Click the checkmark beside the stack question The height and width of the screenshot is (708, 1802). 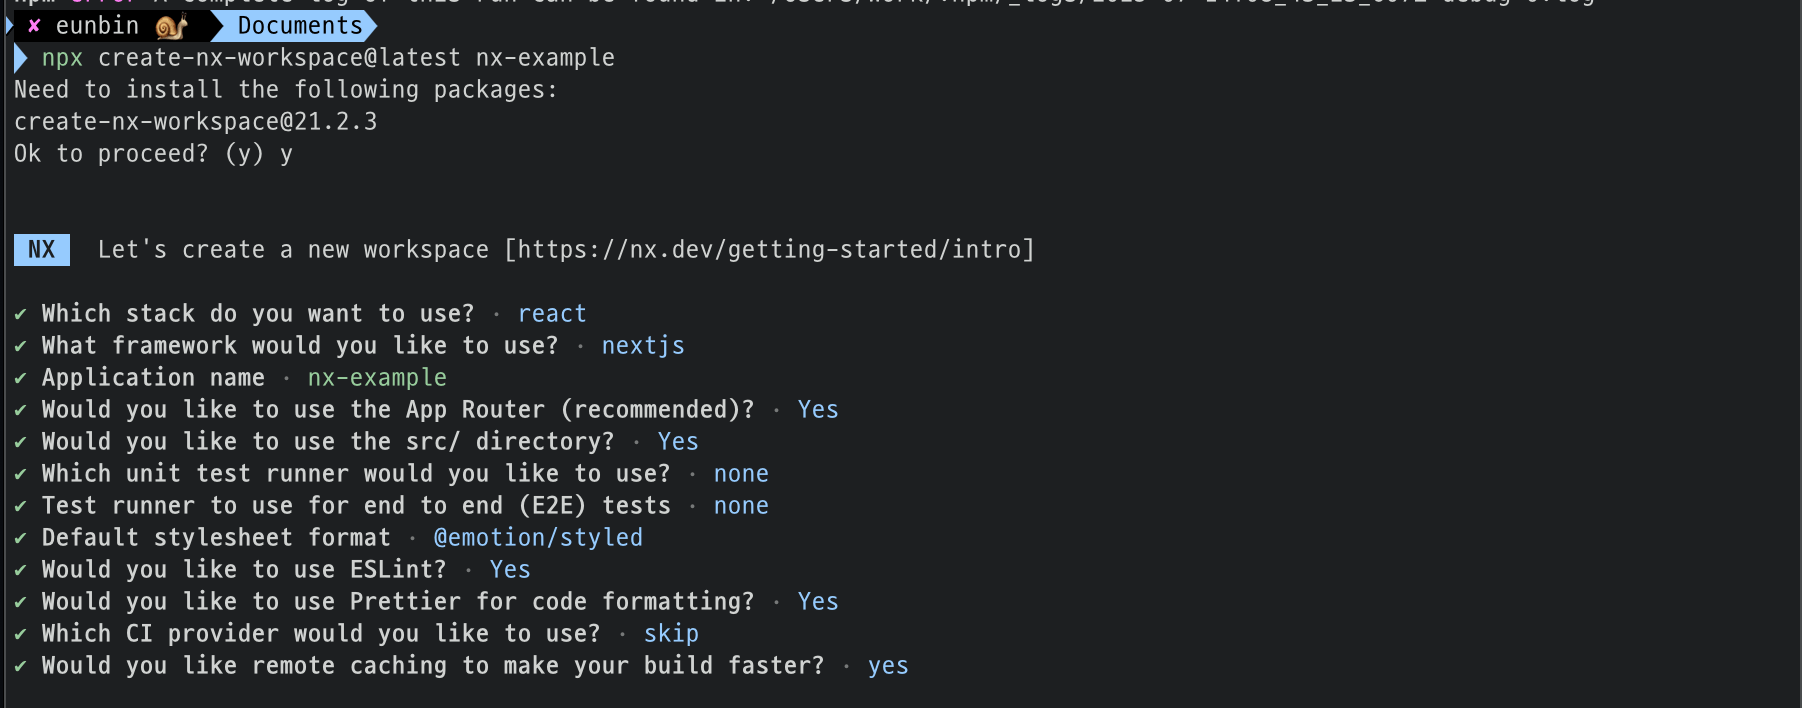20,314
